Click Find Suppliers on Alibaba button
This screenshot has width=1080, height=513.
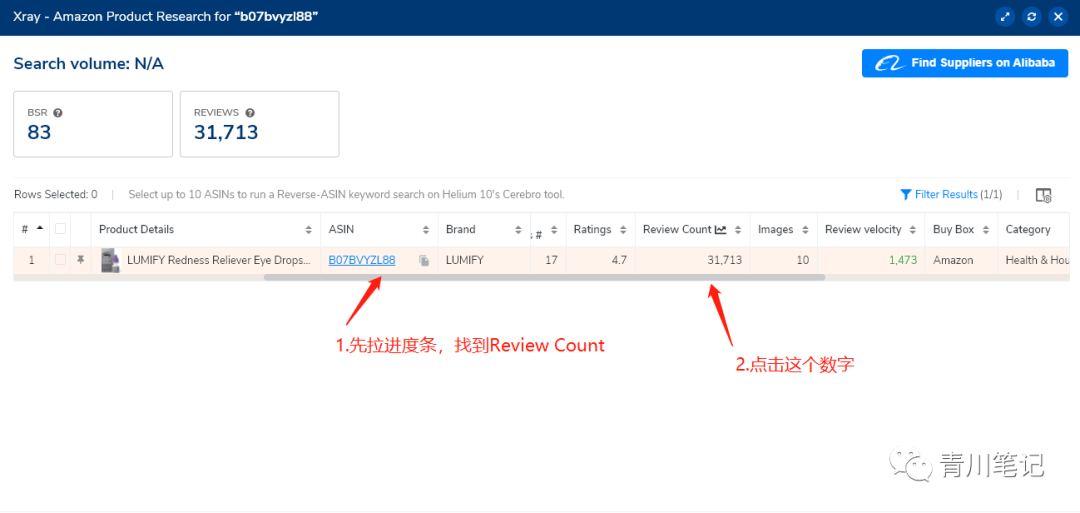point(964,63)
